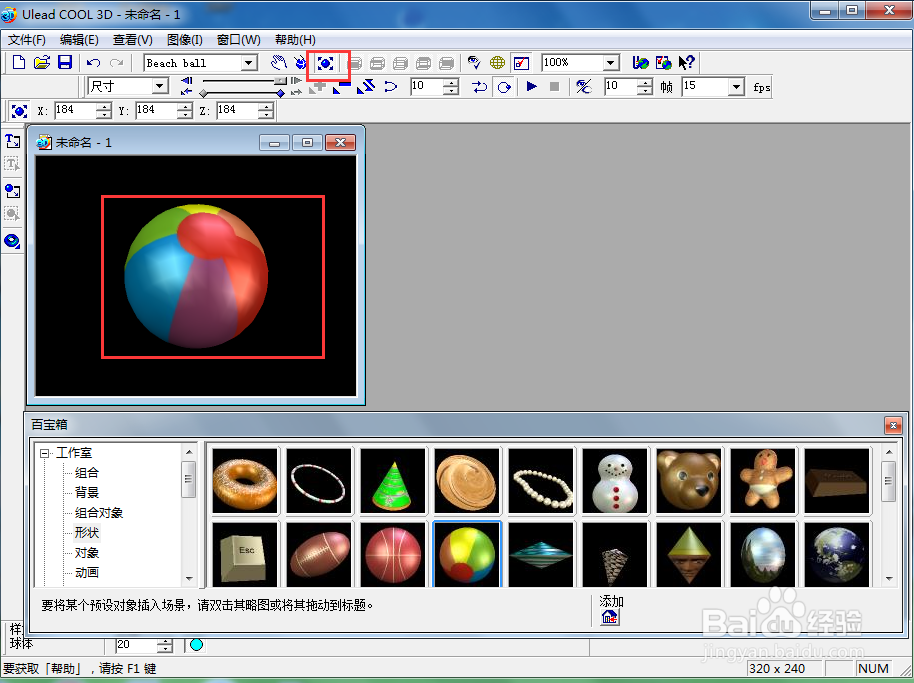
Task: Select the basketball thumbnail
Action: pyautogui.click(x=393, y=554)
